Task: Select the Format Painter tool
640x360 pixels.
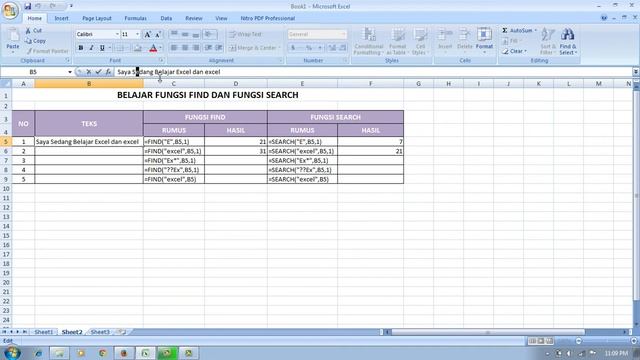Action: click(47, 51)
